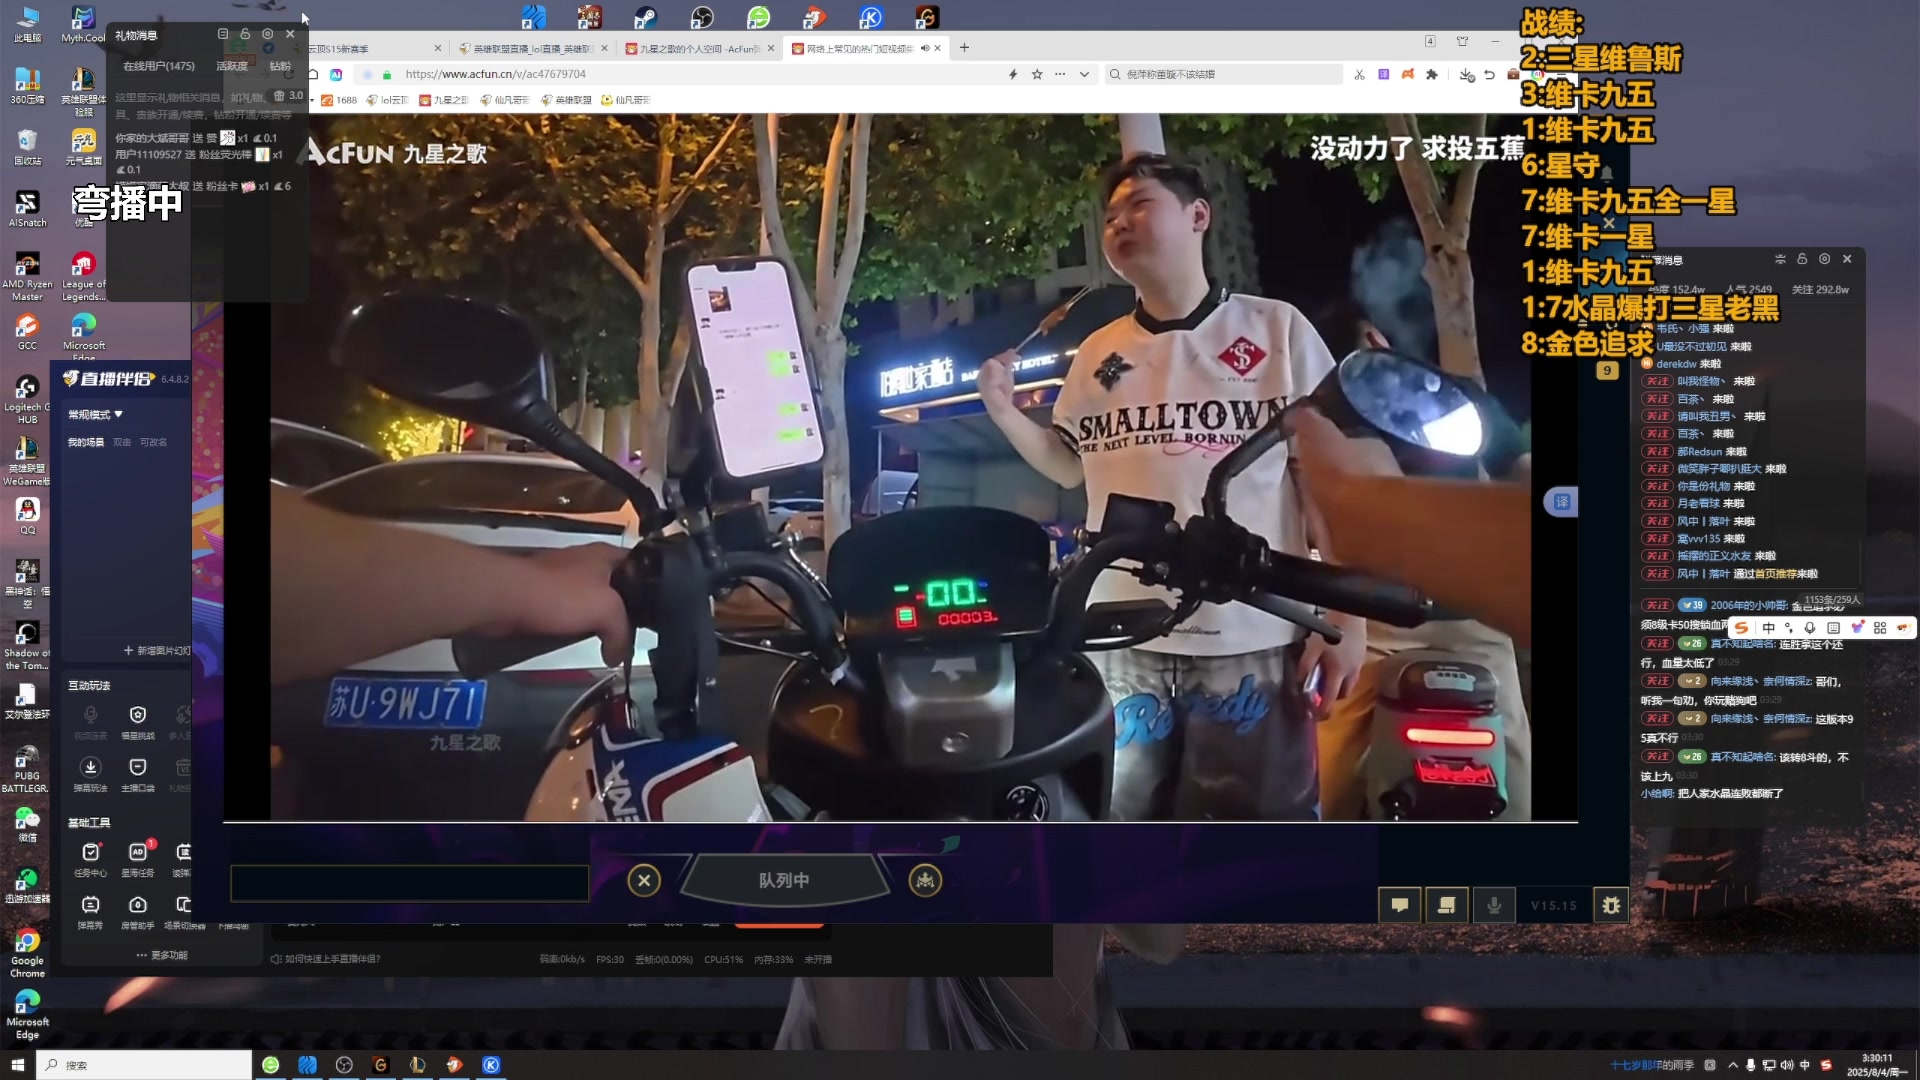1920x1080 pixels.
Task: Expand 更多功能 more functions in 直播伴侣
Action: (162, 955)
